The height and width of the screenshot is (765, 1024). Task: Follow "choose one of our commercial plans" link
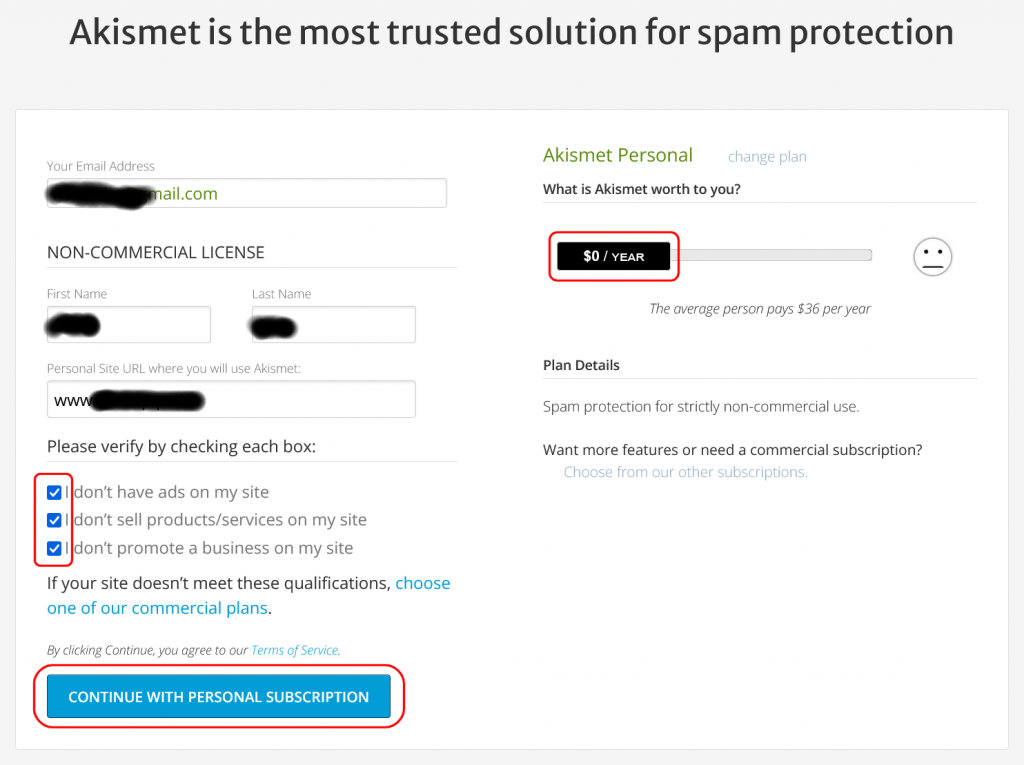248,595
